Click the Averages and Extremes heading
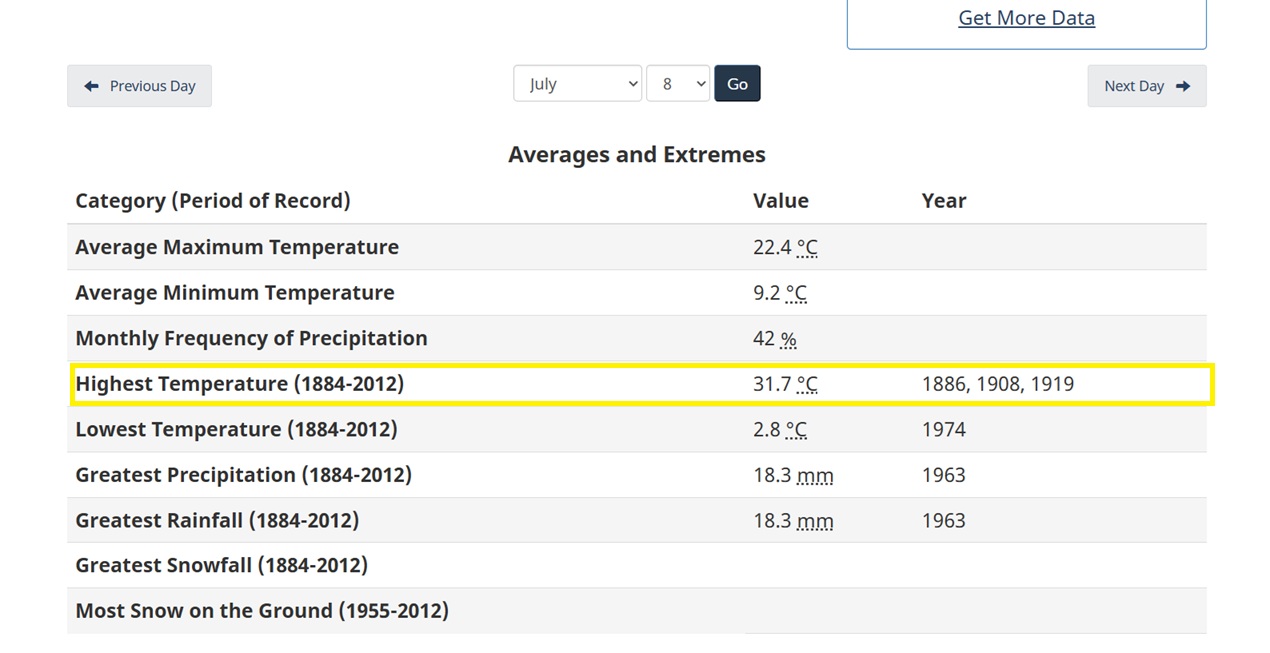Image resolution: width=1270 pixels, height=653 pixels. [637, 155]
